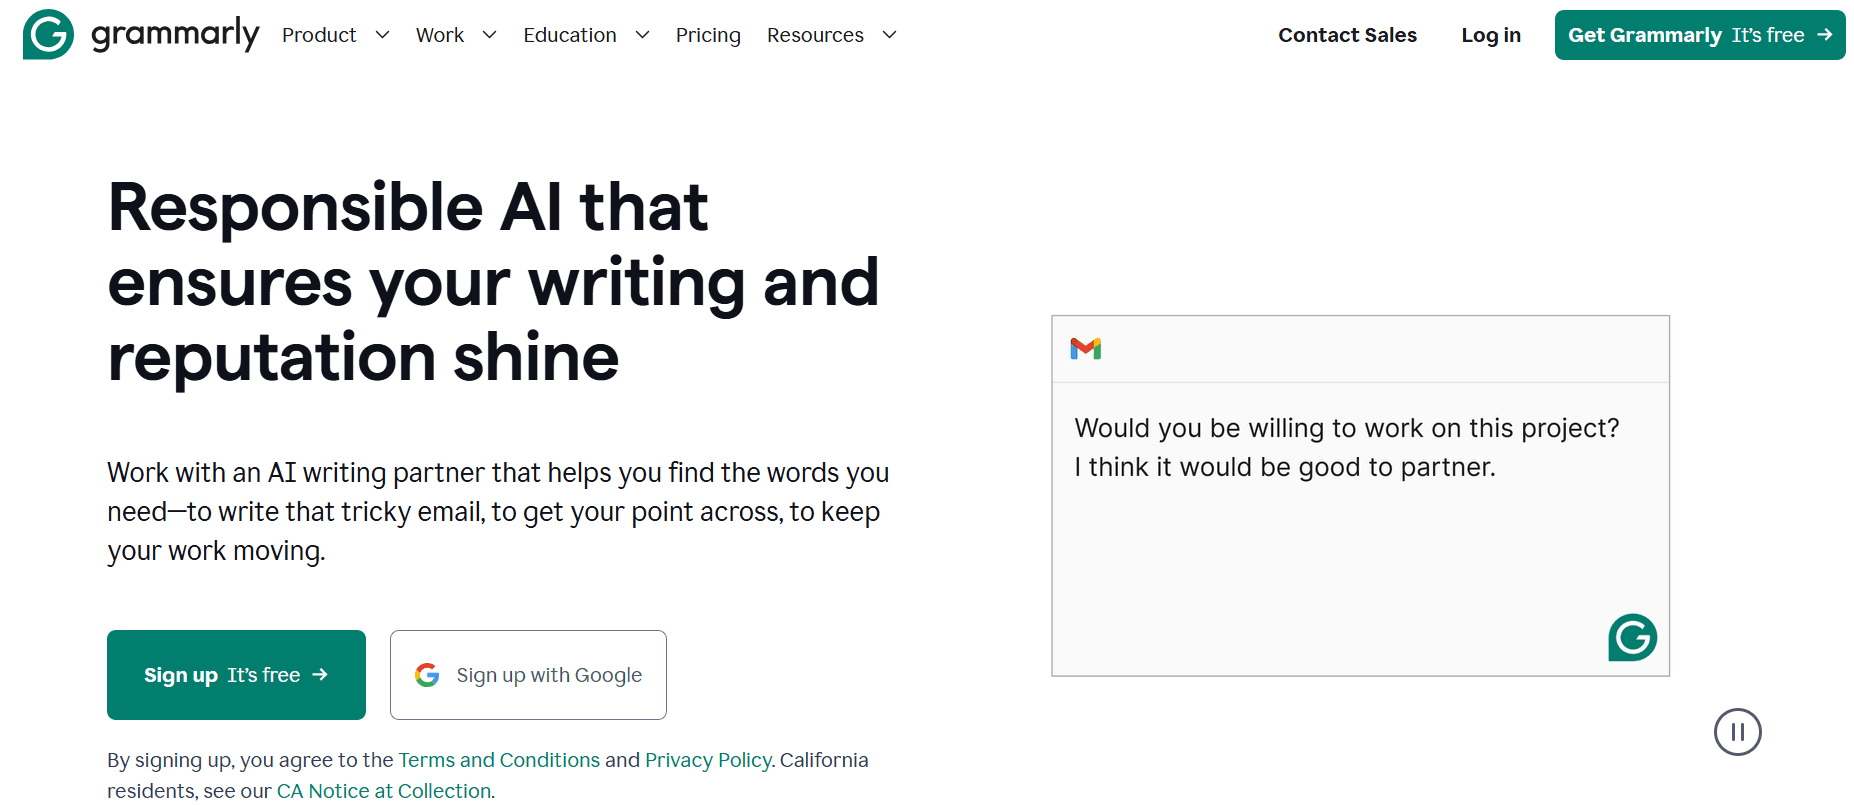Open the Product menu
The image size is (1854, 805).
click(x=319, y=35)
